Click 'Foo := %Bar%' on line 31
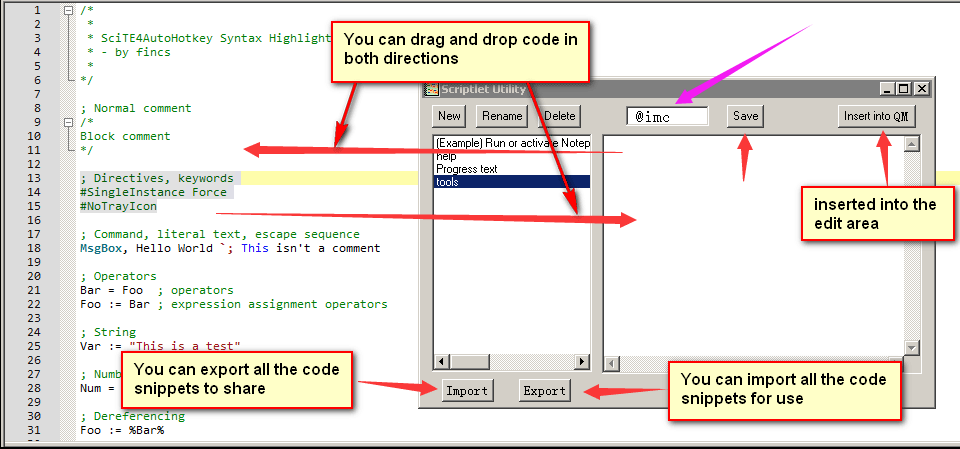Image resolution: width=960 pixels, height=449 pixels. pyautogui.click(x=122, y=430)
